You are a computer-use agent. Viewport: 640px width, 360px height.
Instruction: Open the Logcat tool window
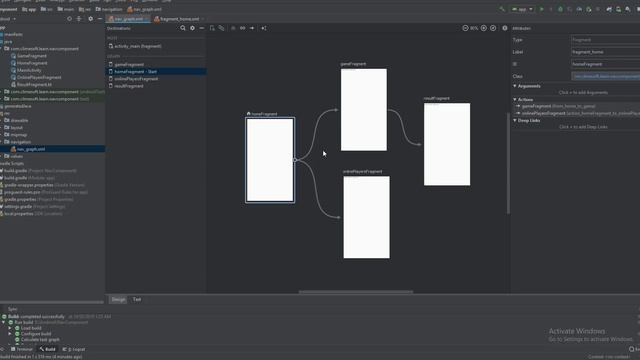coord(74,349)
